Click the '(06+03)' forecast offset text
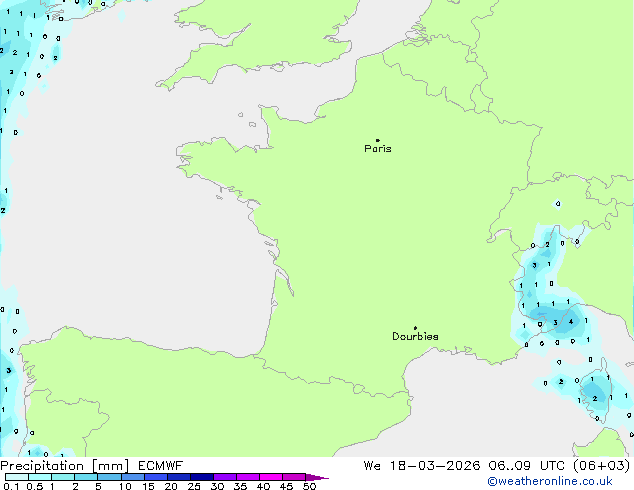The height and width of the screenshot is (490, 634). 602,466
